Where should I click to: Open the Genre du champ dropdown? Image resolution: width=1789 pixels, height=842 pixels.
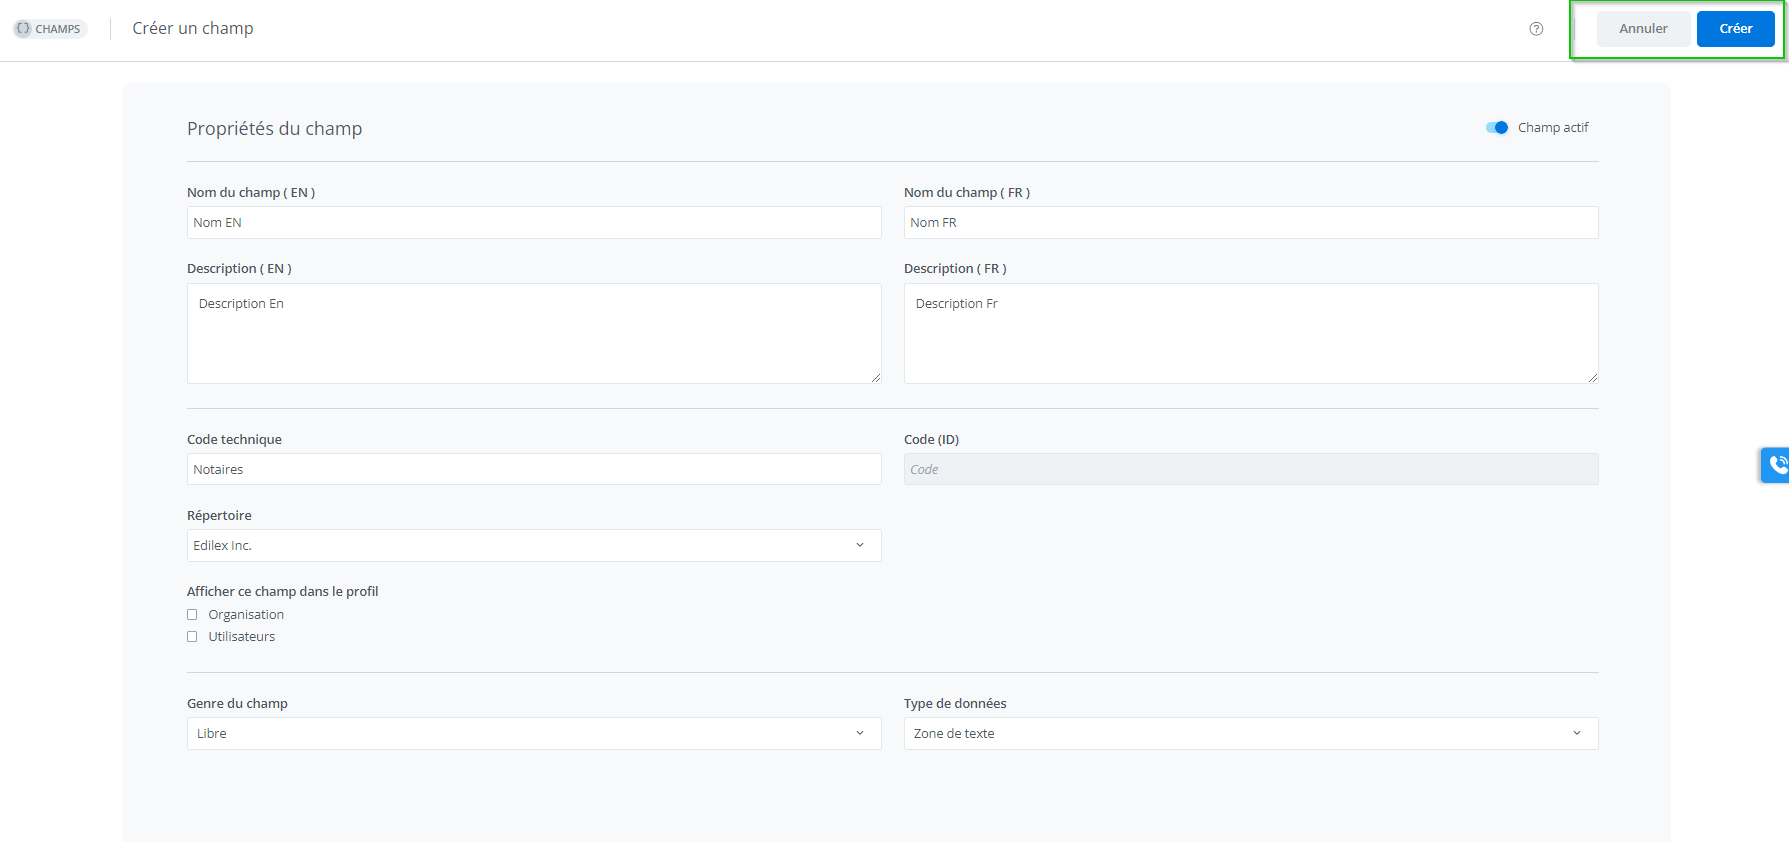click(x=533, y=734)
